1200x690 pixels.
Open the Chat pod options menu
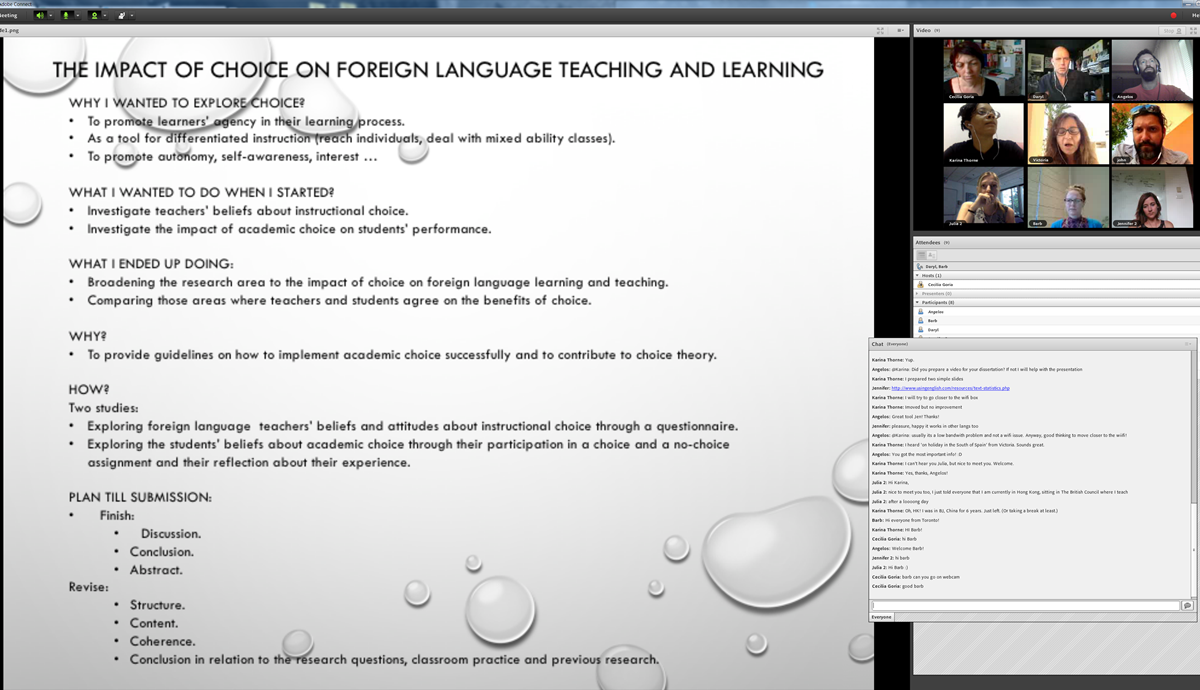pos(1188,344)
